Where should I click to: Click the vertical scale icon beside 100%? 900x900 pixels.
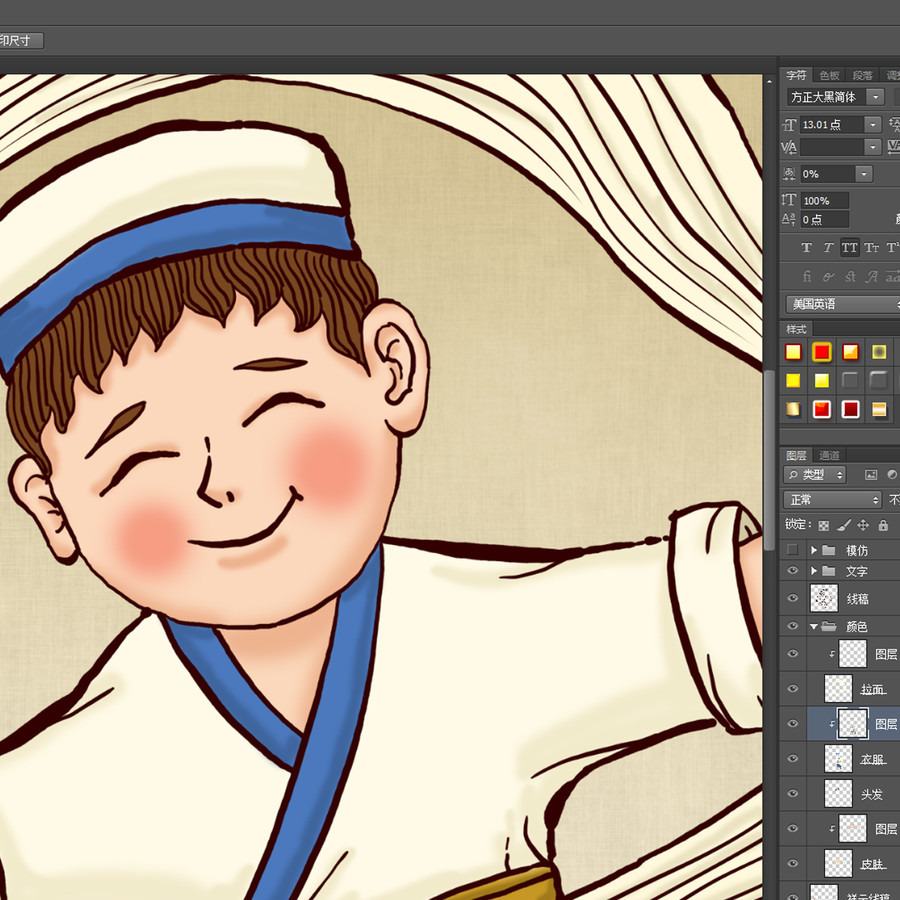coord(789,200)
